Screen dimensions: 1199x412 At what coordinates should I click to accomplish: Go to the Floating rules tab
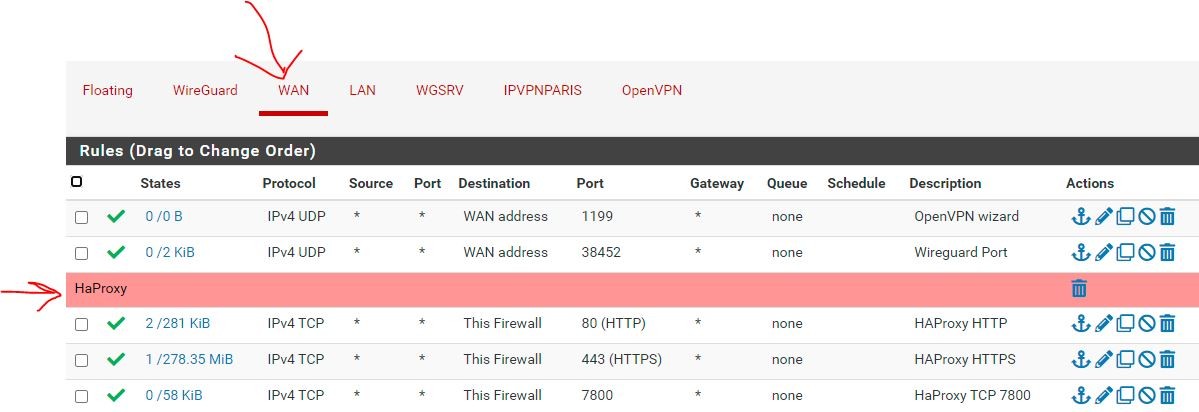107,90
